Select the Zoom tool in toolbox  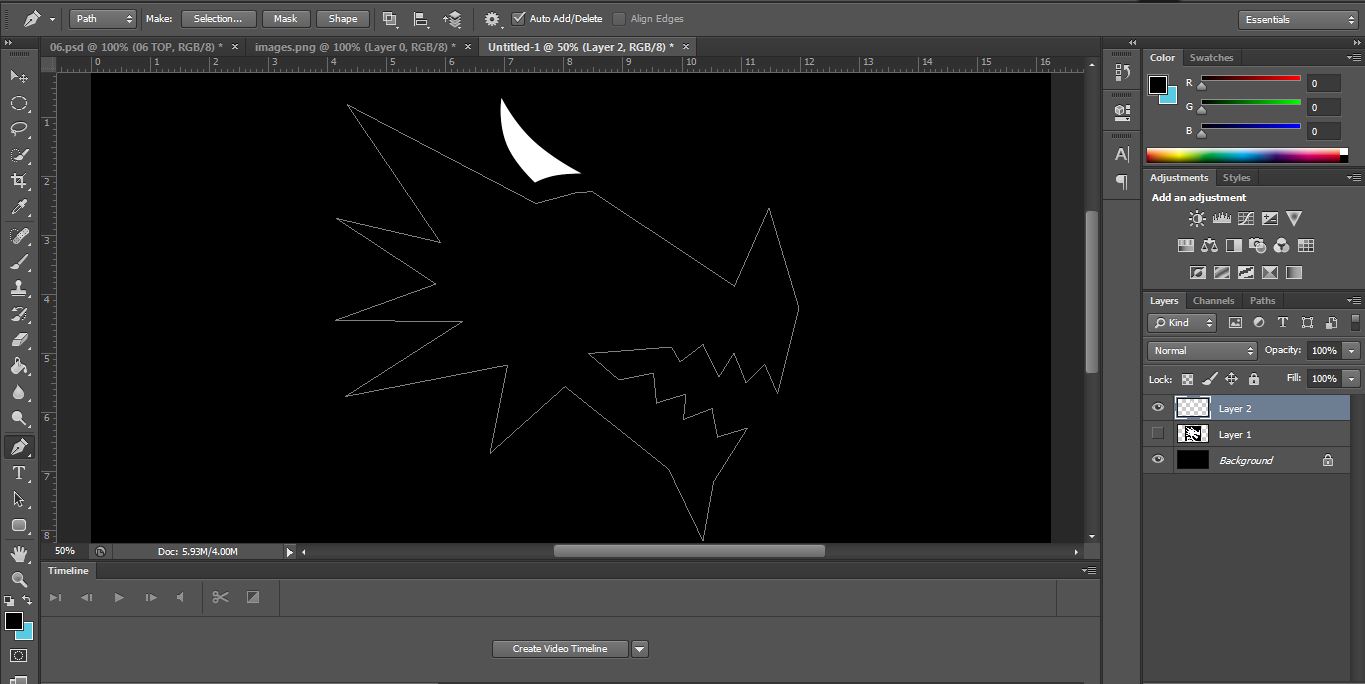click(x=19, y=579)
